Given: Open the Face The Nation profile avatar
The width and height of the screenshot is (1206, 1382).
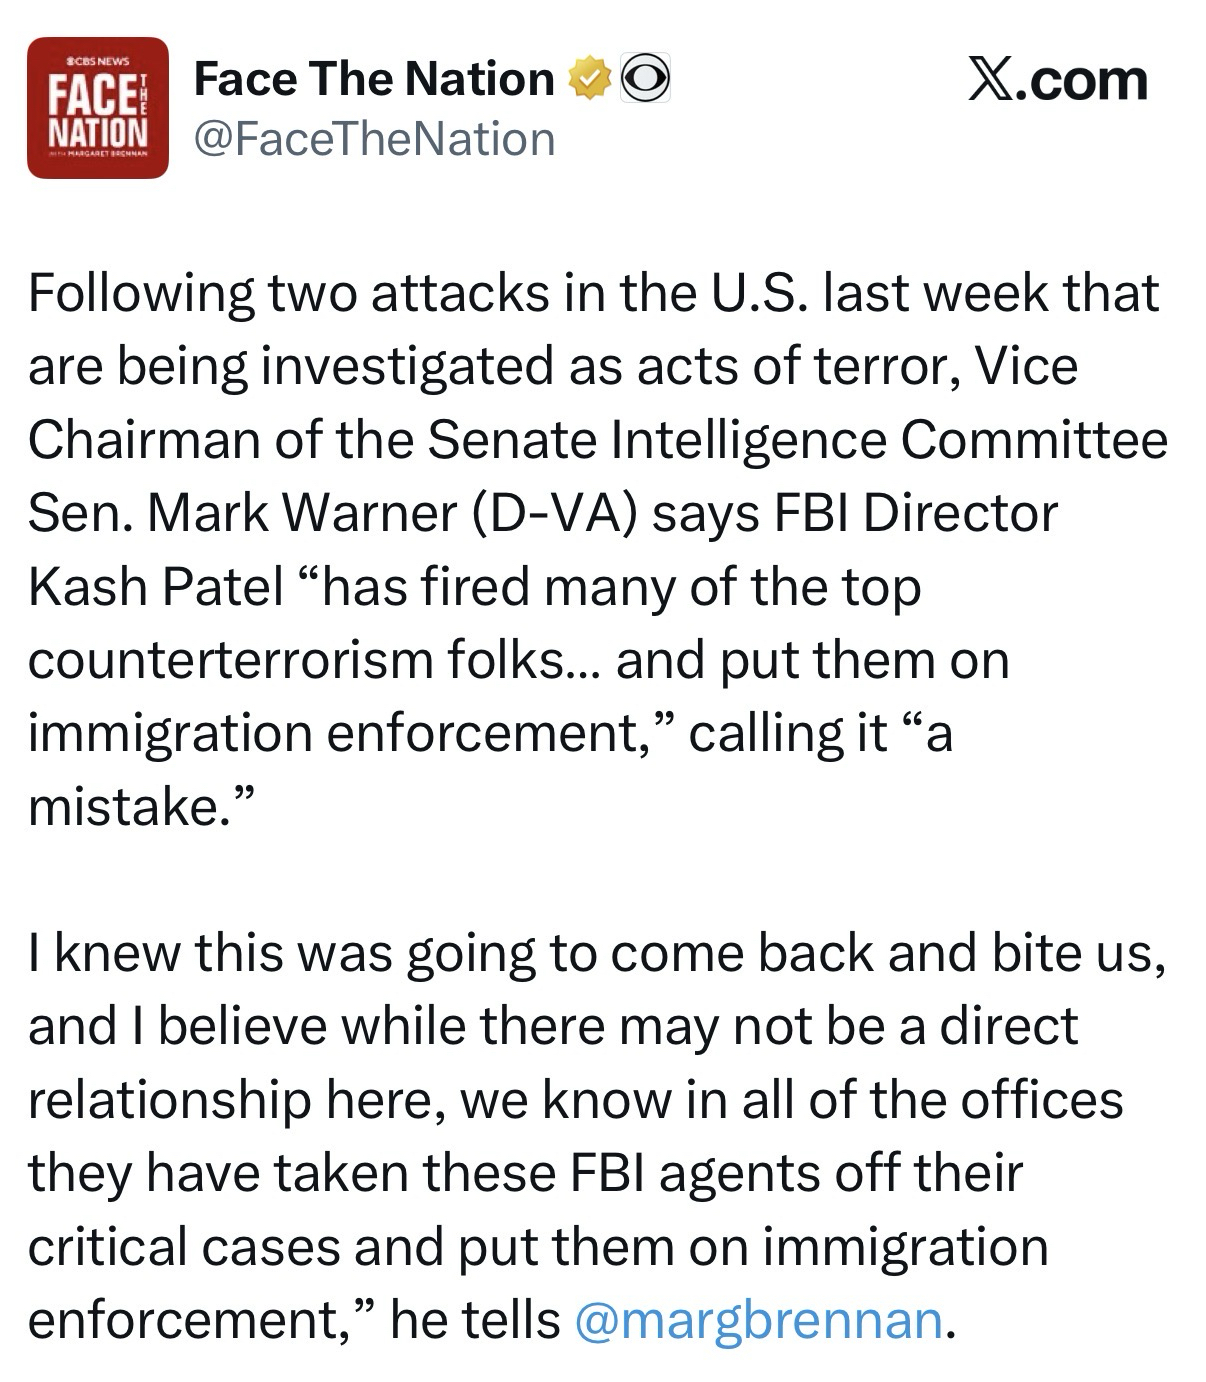Looking at the screenshot, I should [x=97, y=108].
